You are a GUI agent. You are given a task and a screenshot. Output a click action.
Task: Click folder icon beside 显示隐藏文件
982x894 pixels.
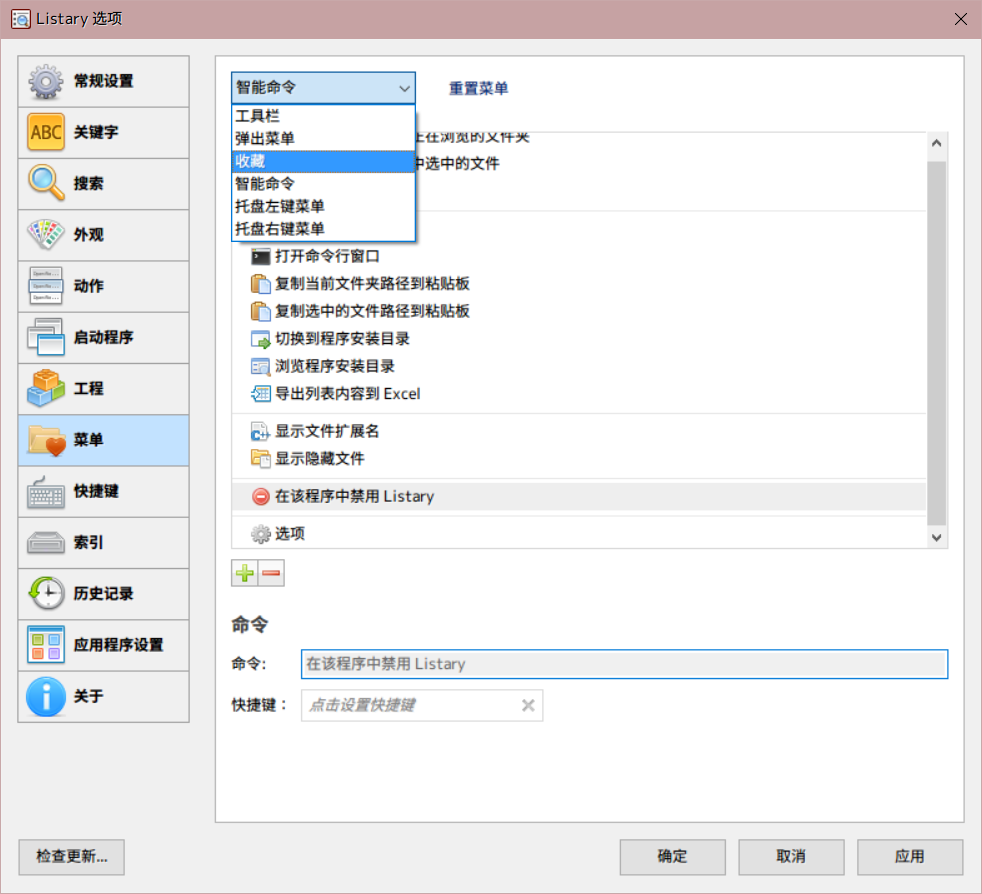point(261,459)
